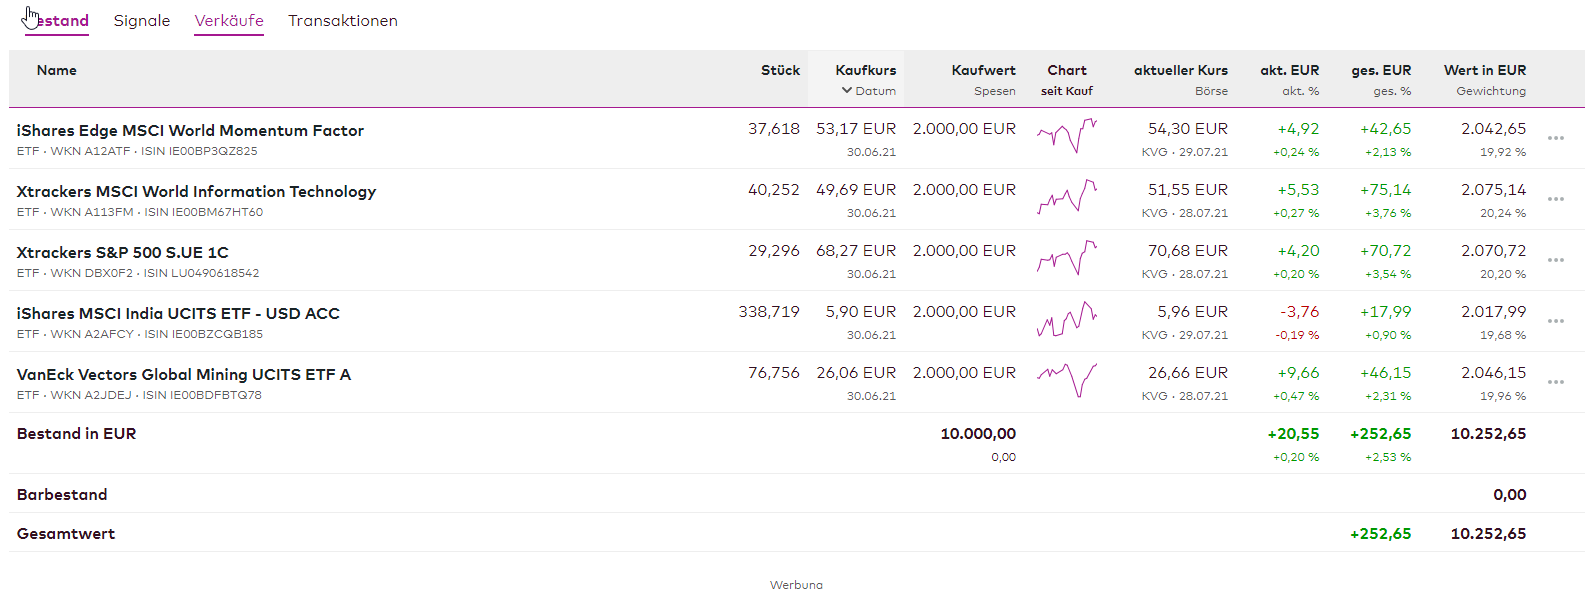
Task: Open mini chart for Xtrackers S&P 500
Action: click(1066, 257)
